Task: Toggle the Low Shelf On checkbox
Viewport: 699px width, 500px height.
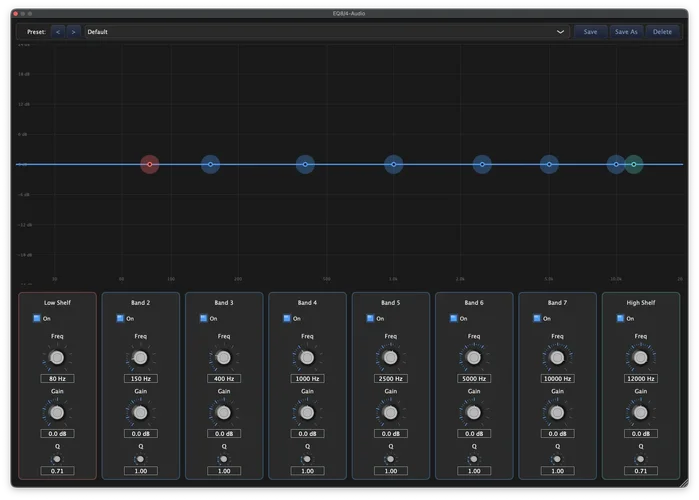Action: (x=37, y=318)
